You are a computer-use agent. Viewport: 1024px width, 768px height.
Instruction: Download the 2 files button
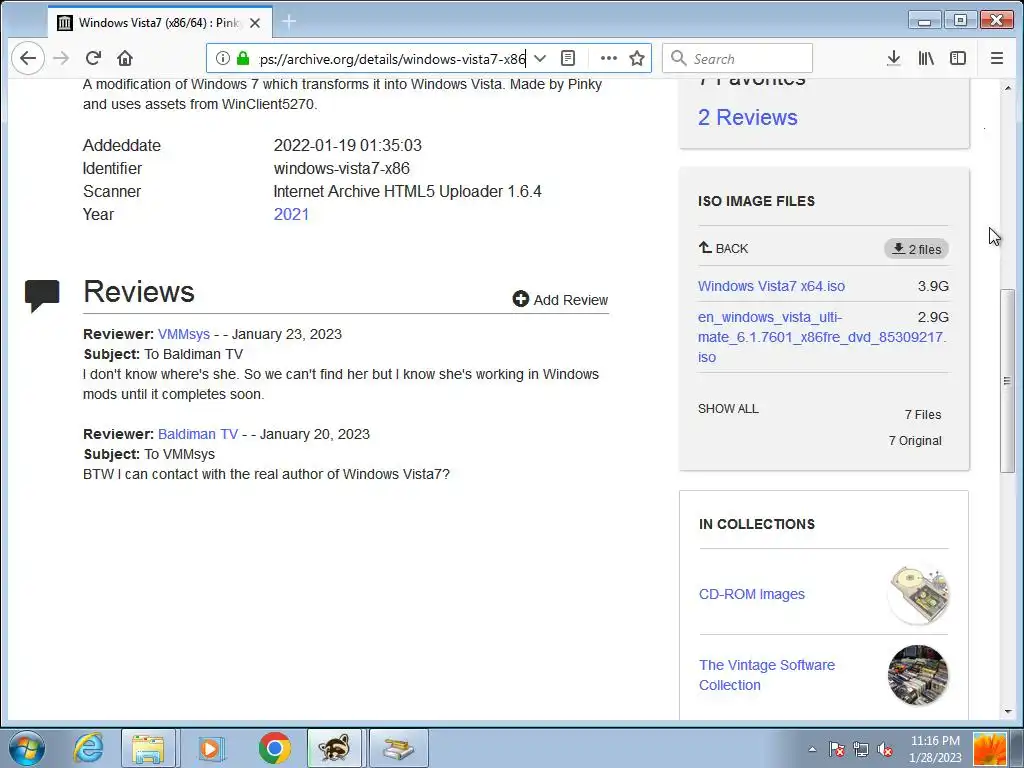[x=916, y=249]
